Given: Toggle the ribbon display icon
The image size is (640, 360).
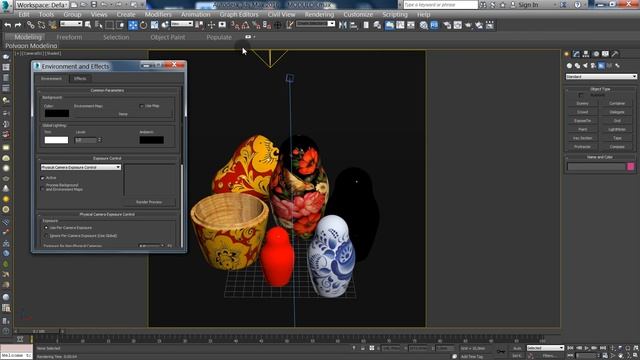Looking at the screenshot, I should (x=390, y=25).
